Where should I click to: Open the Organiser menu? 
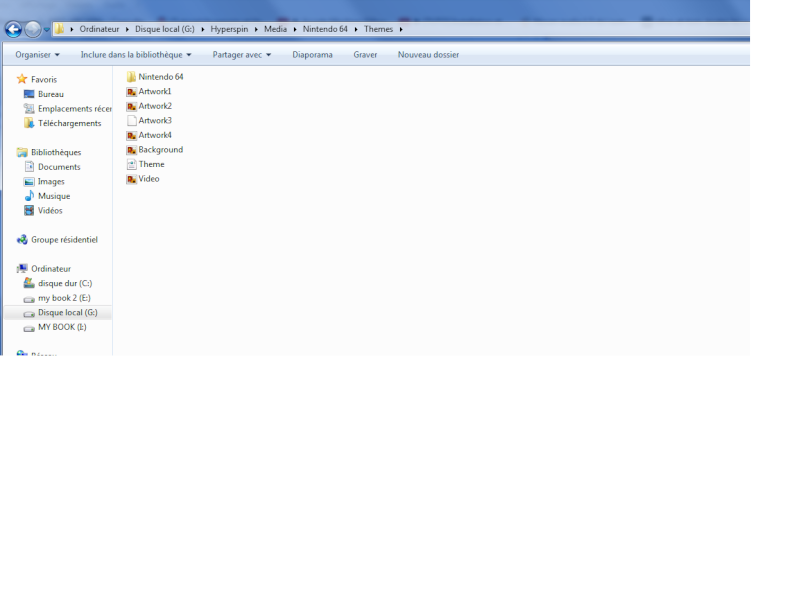[37, 55]
